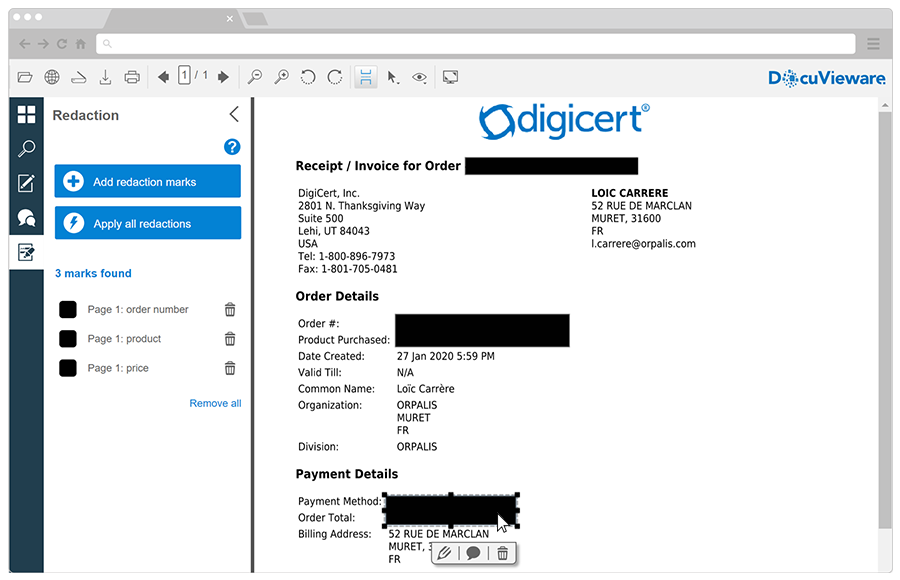900x580 pixels.
Task: Switch to fullscreen display mode
Action: point(451,77)
